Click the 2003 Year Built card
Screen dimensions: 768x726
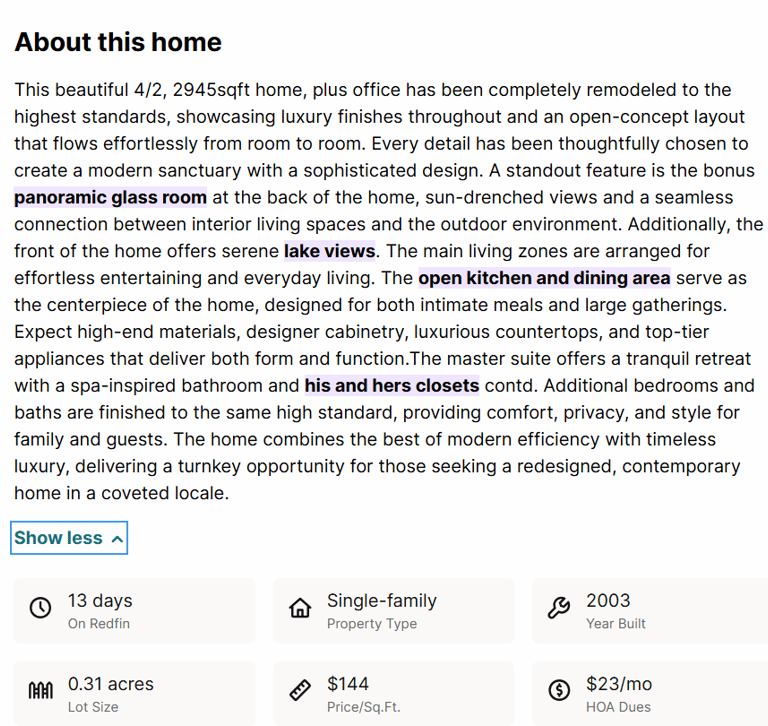tap(650, 611)
